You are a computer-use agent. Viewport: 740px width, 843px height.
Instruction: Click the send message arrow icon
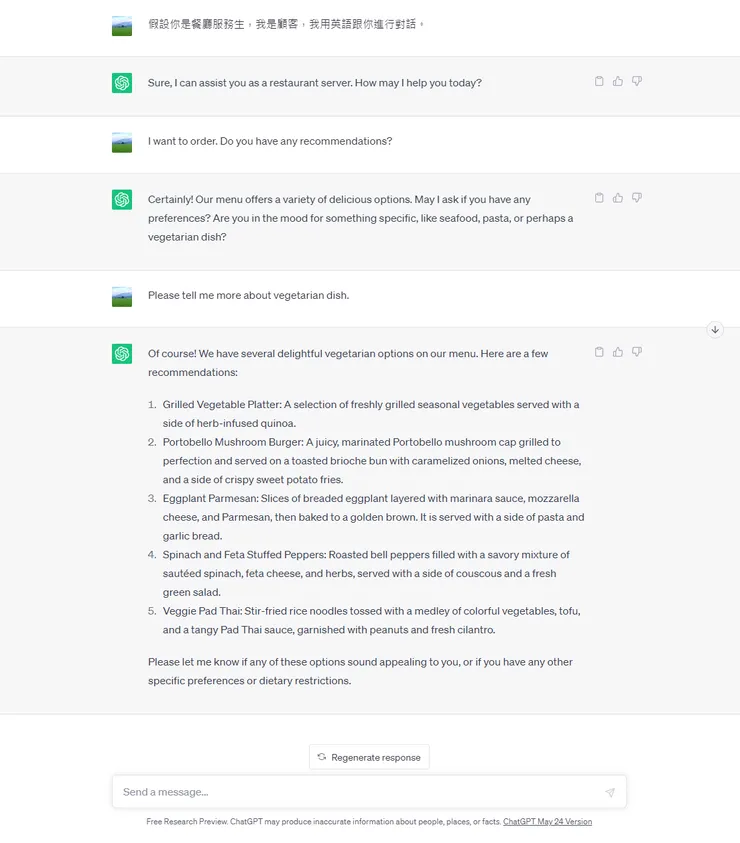609,792
